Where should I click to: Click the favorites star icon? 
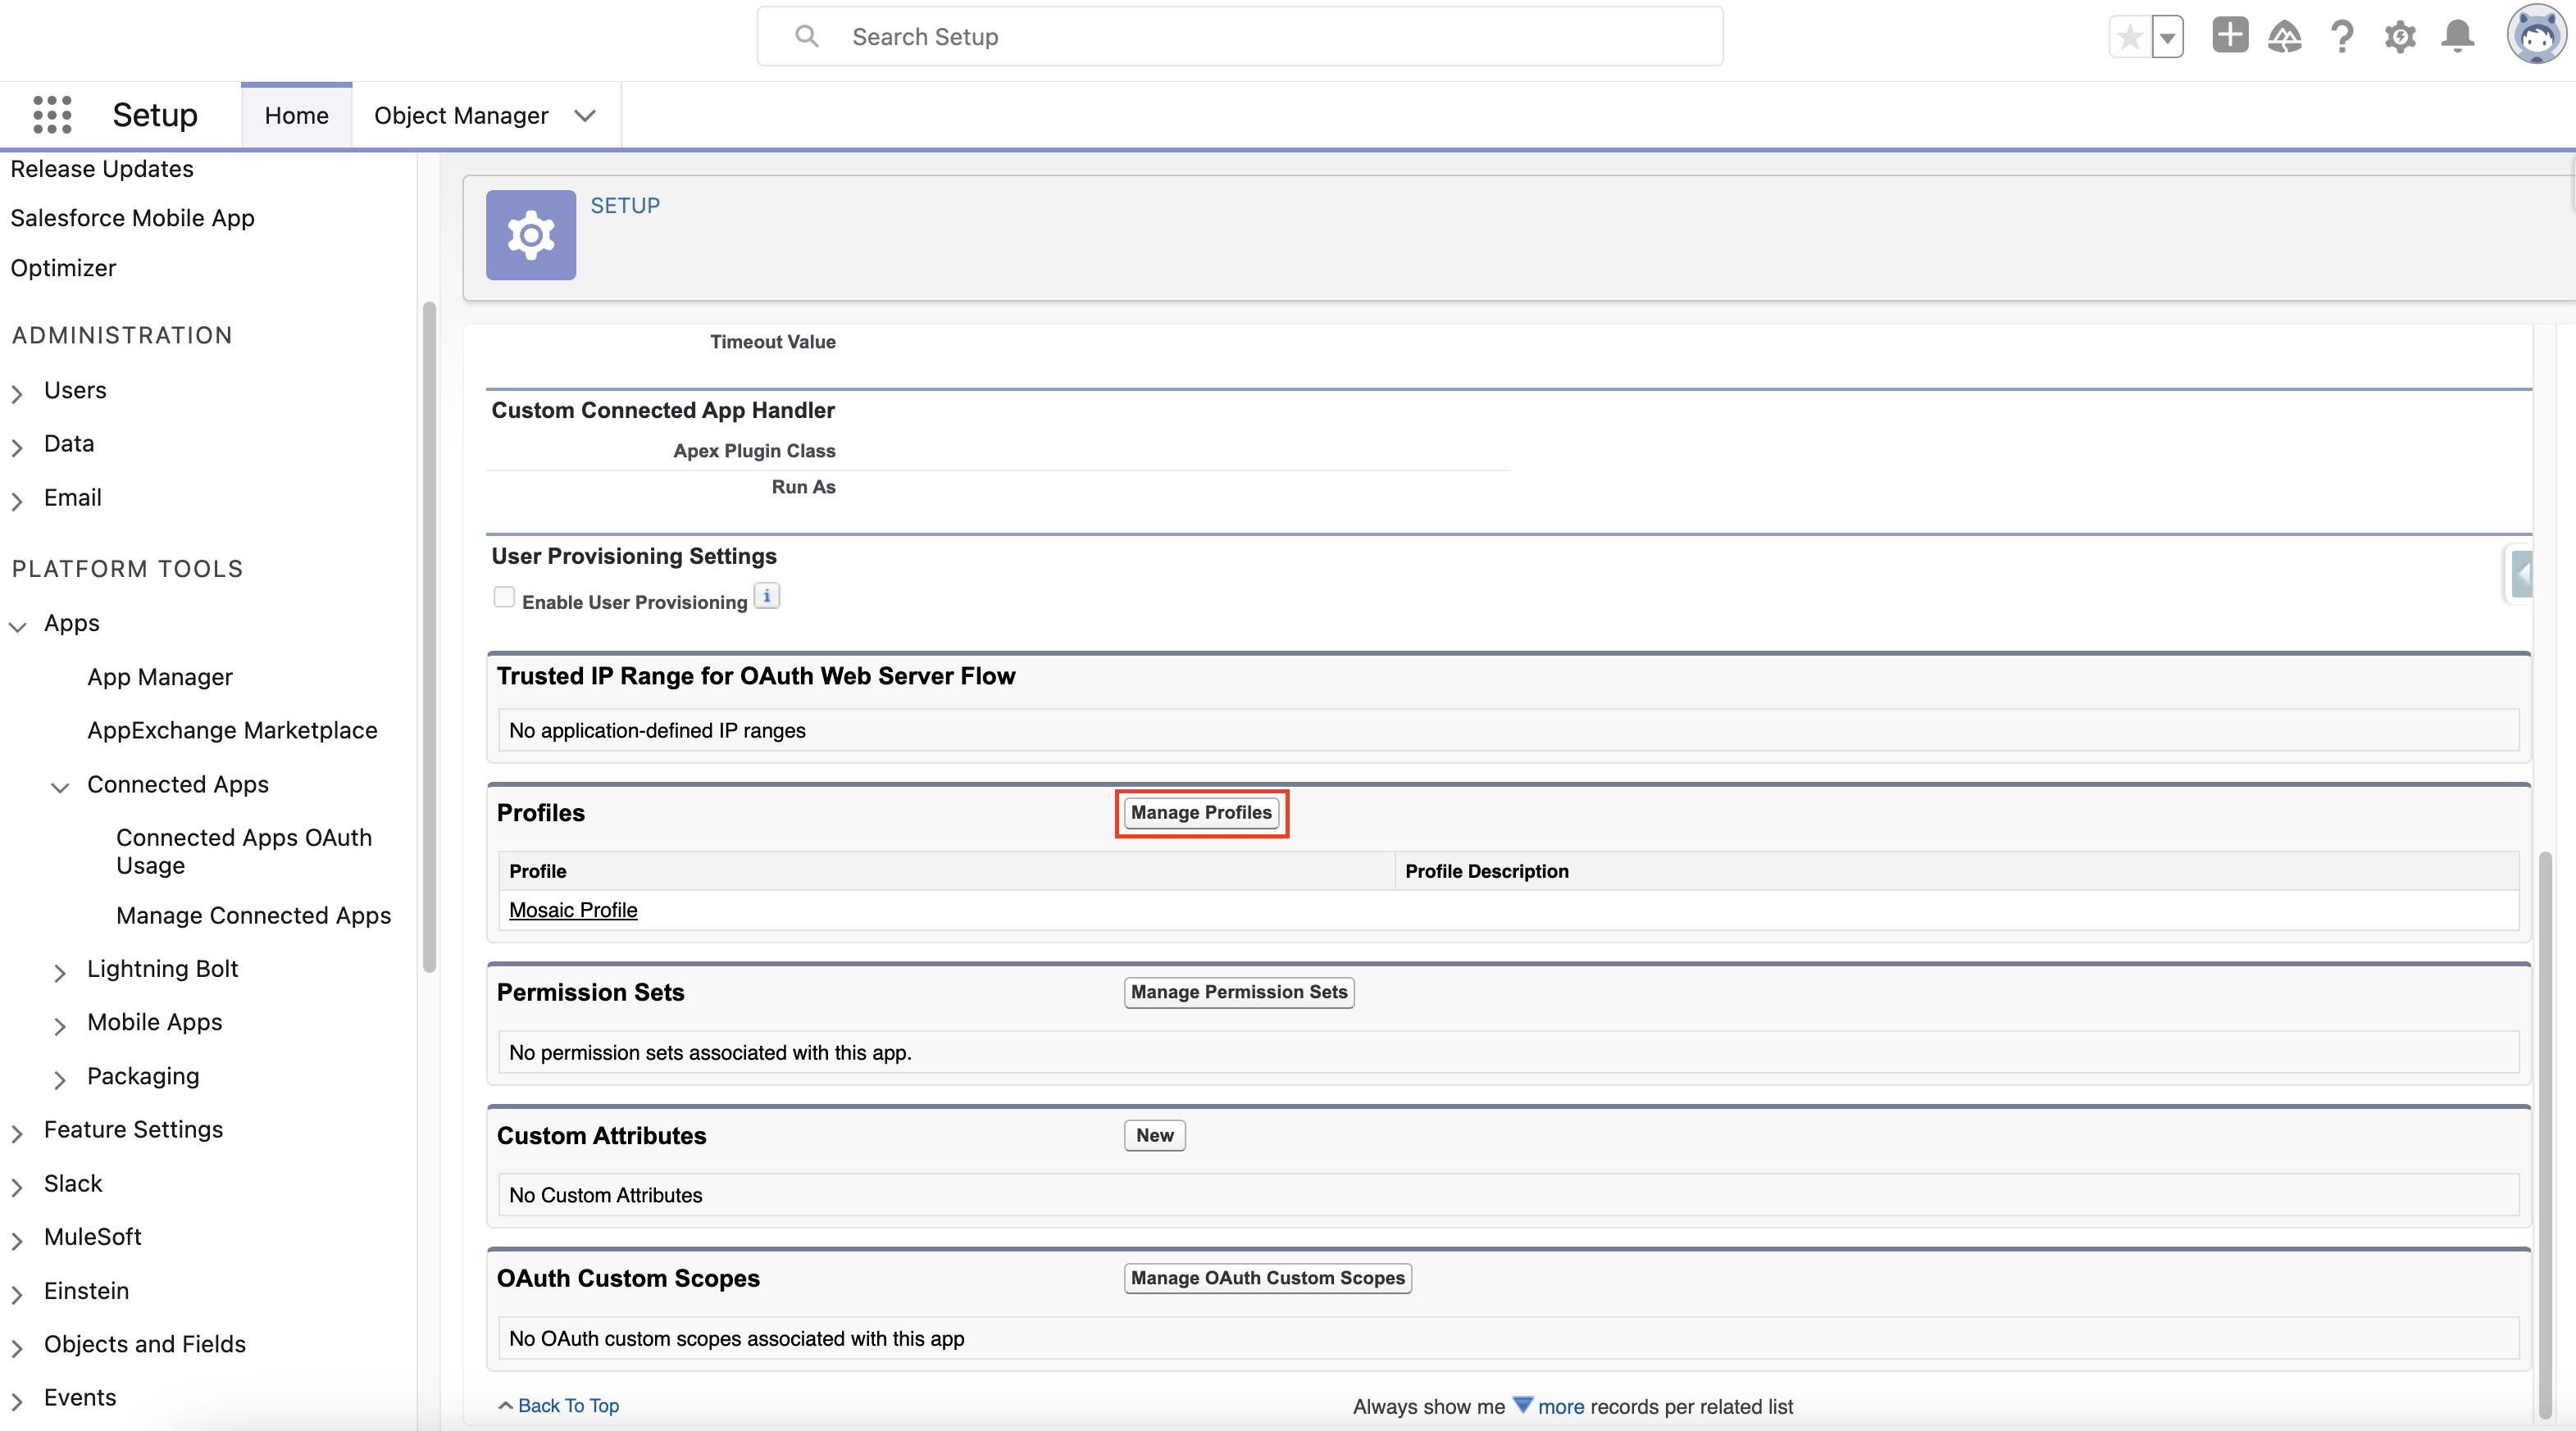pyautogui.click(x=2129, y=38)
